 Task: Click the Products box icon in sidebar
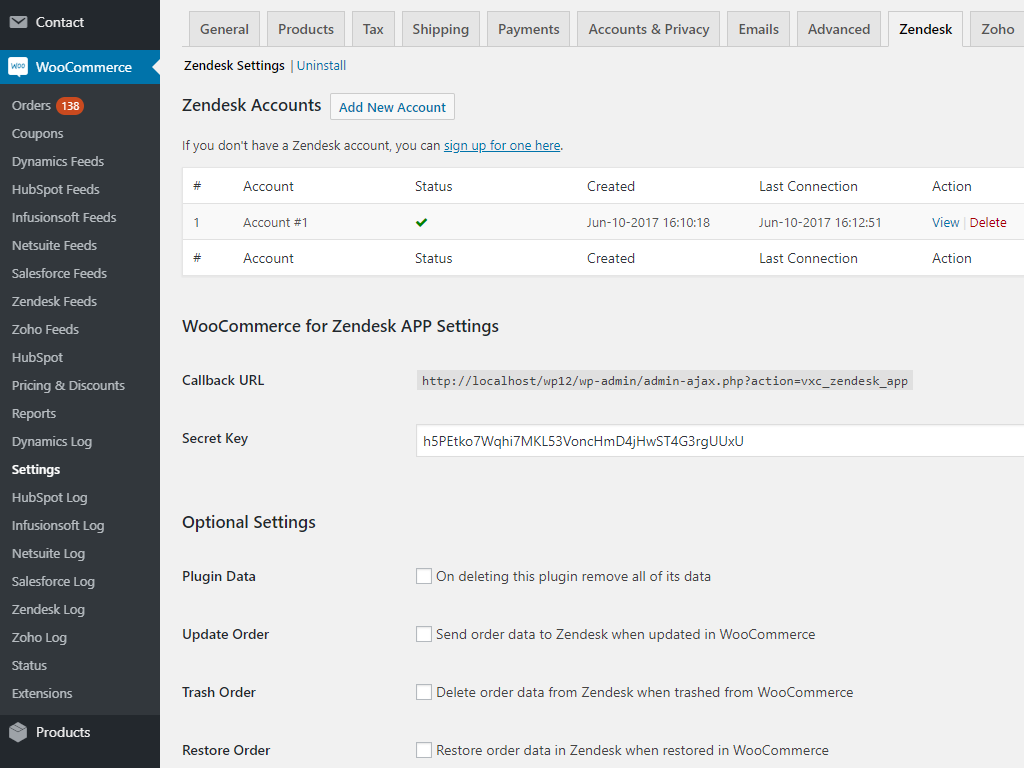[18, 732]
